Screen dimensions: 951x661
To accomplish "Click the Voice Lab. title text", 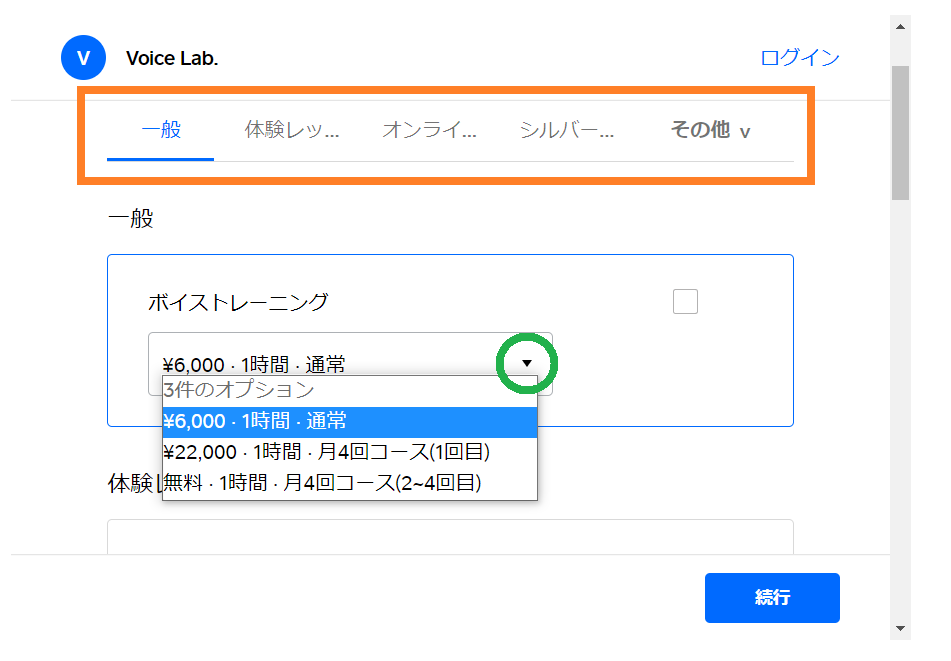I will (x=172, y=58).
